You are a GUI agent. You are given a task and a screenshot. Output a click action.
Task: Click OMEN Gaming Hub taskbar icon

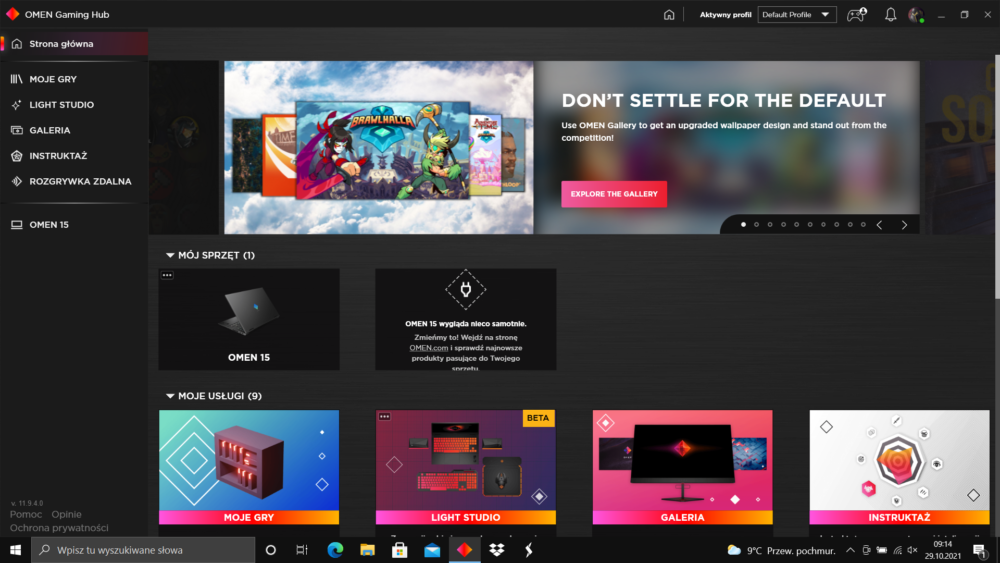pos(464,550)
